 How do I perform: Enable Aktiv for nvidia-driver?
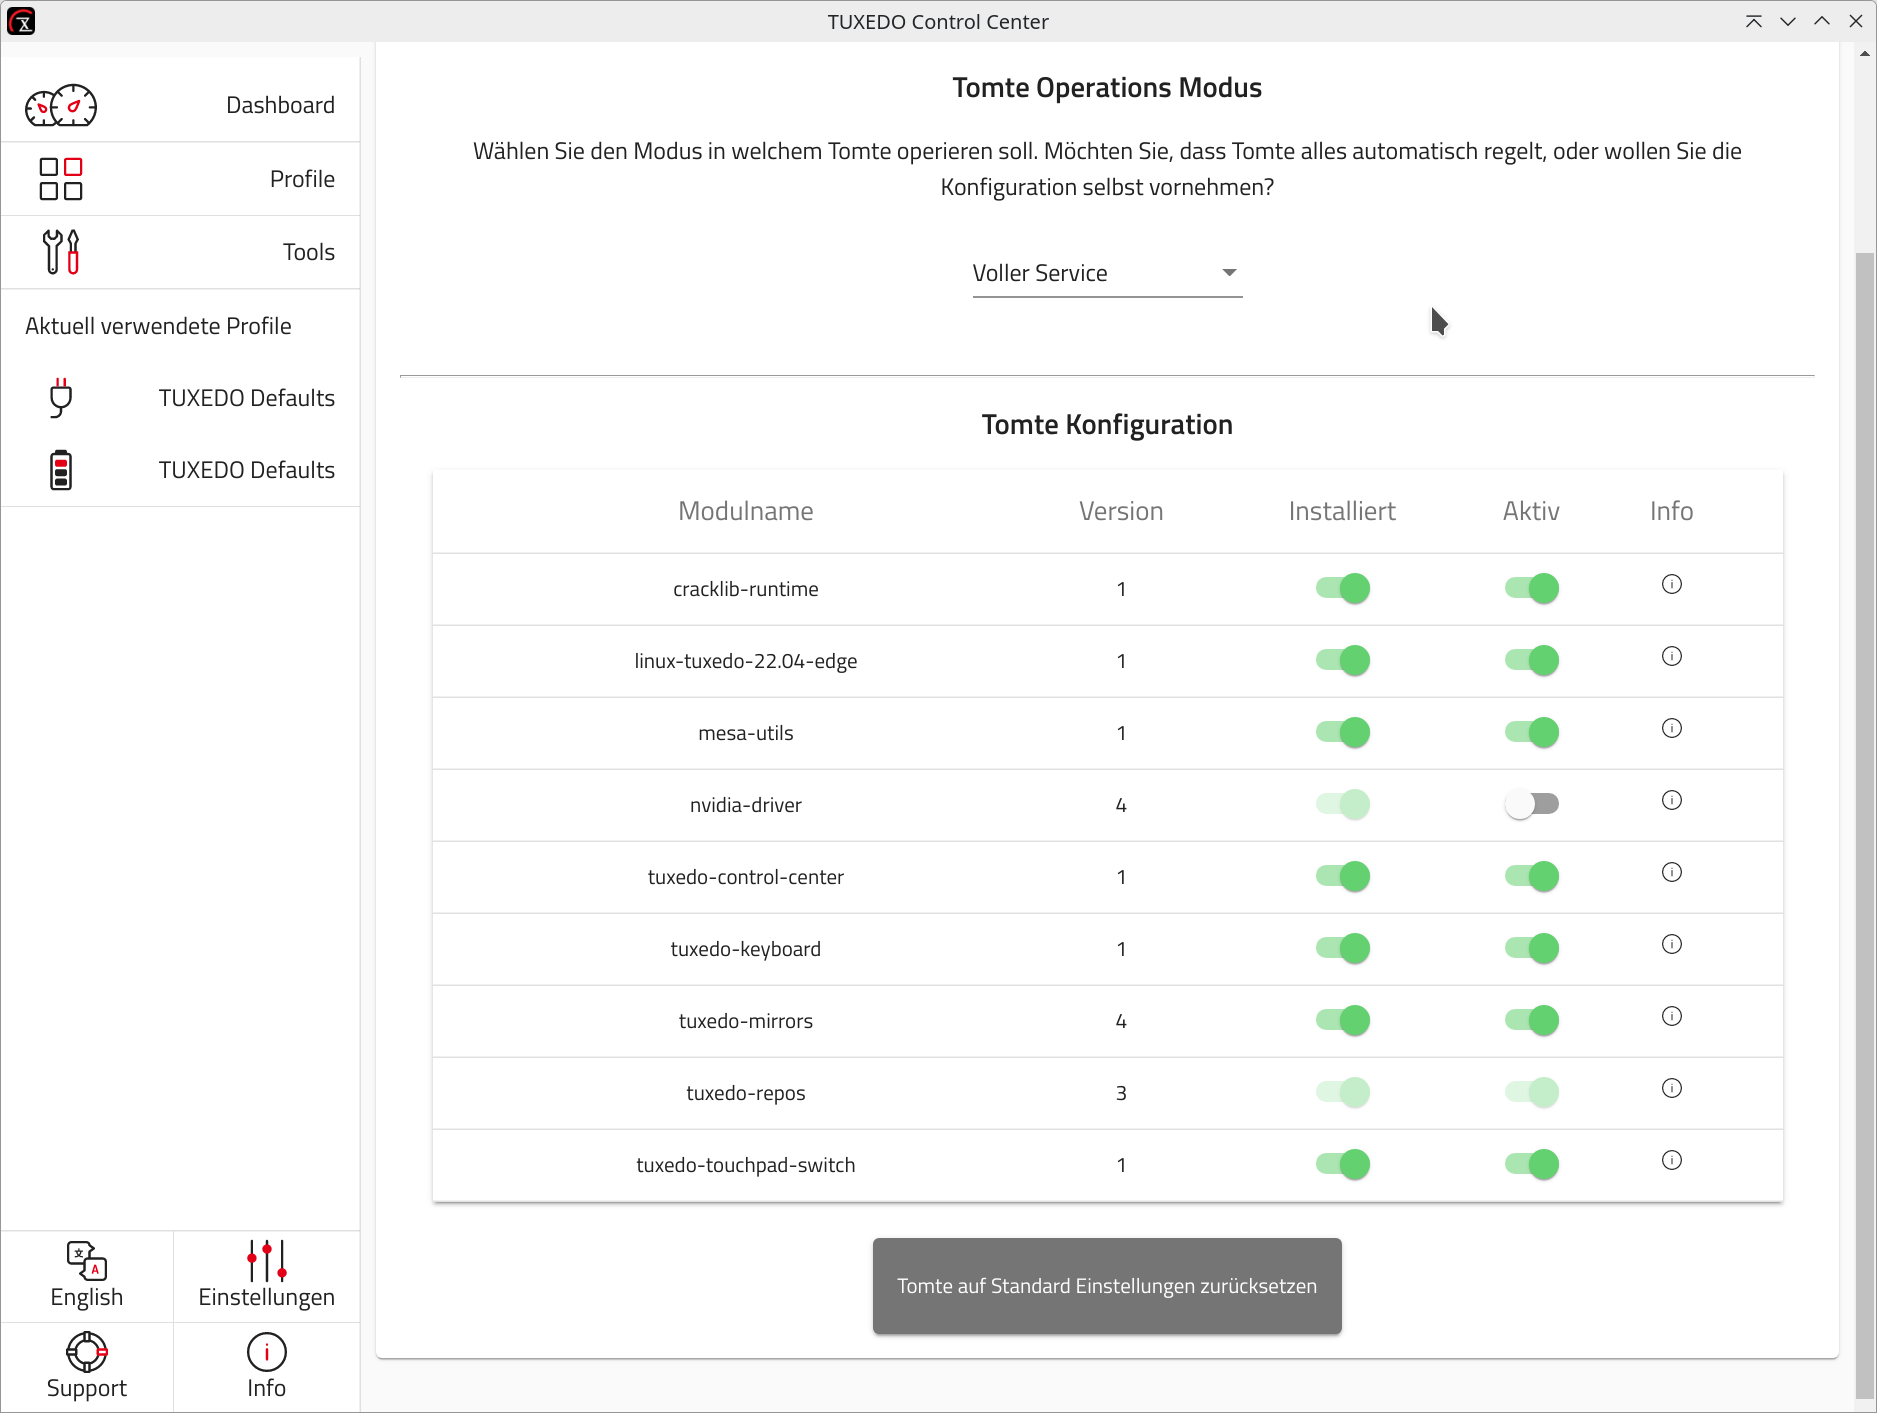1531,804
